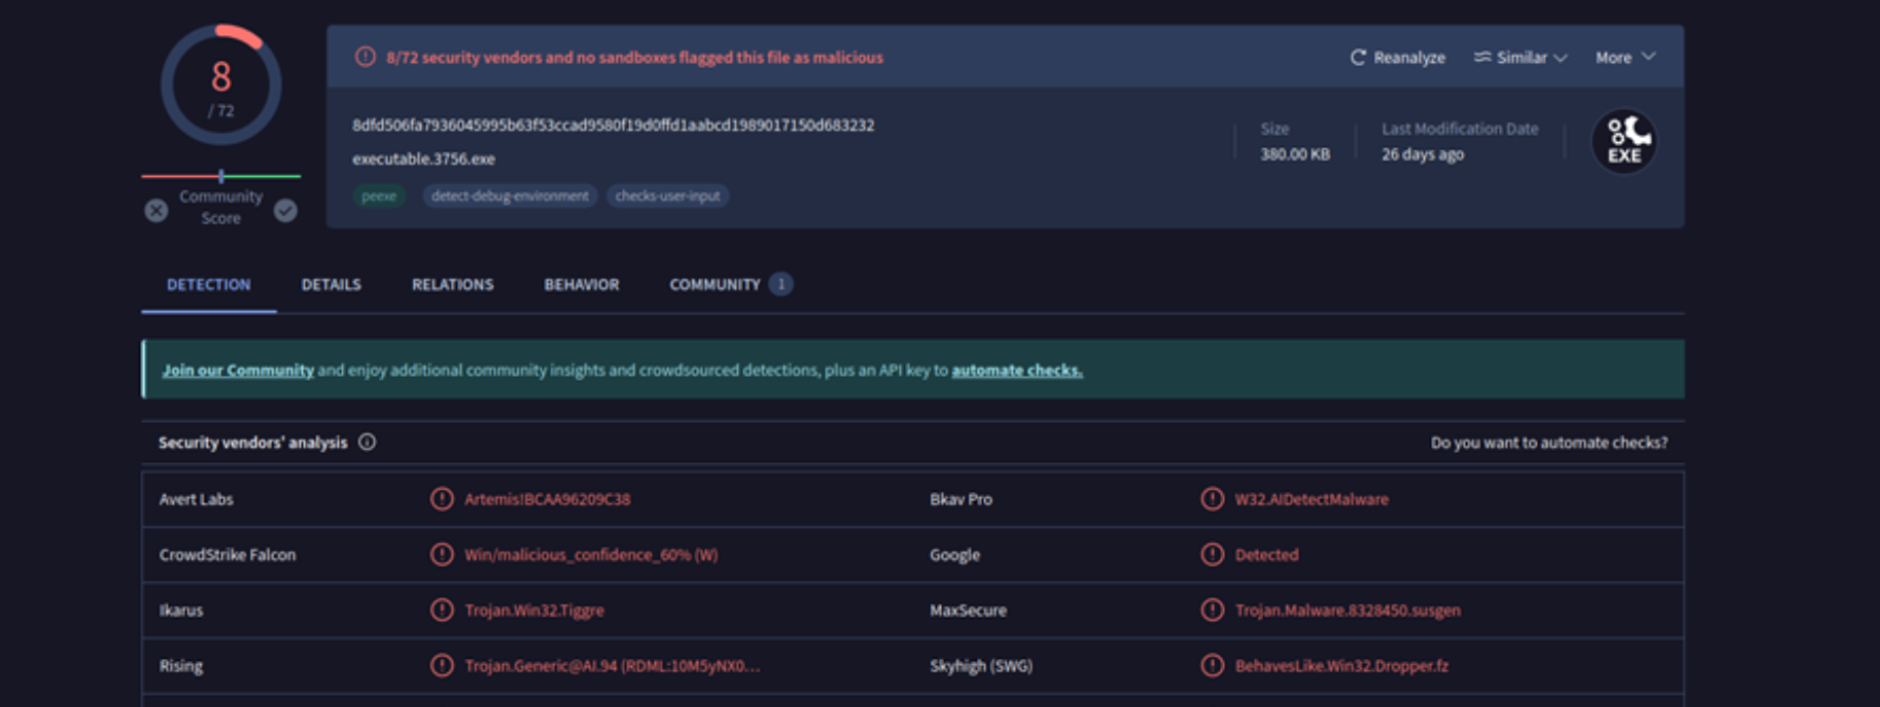
Task: Vote positive with community score checkmark
Action: click(x=286, y=210)
